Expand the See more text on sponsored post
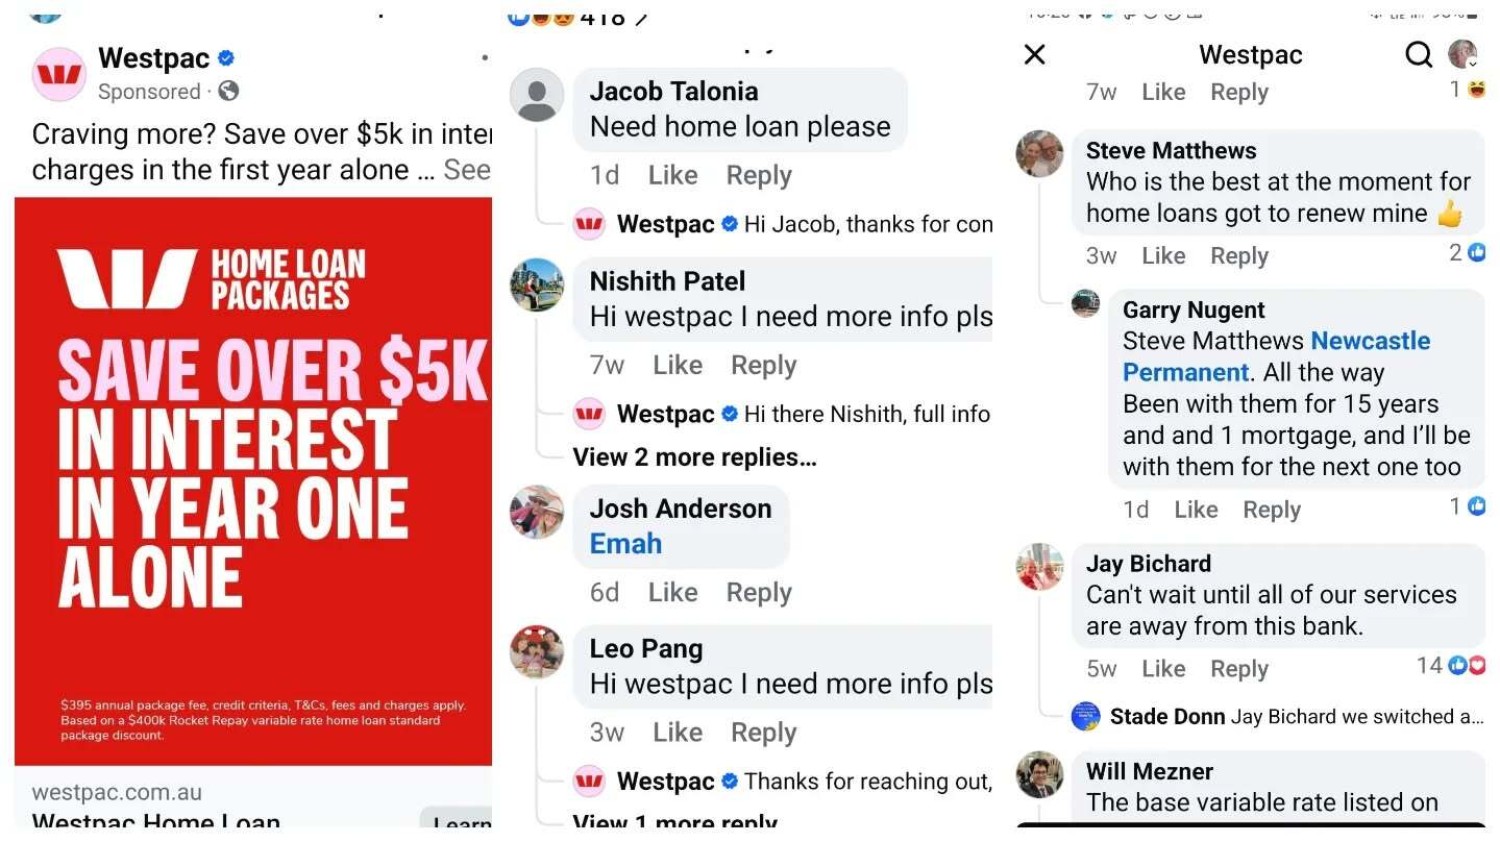 click(x=466, y=169)
